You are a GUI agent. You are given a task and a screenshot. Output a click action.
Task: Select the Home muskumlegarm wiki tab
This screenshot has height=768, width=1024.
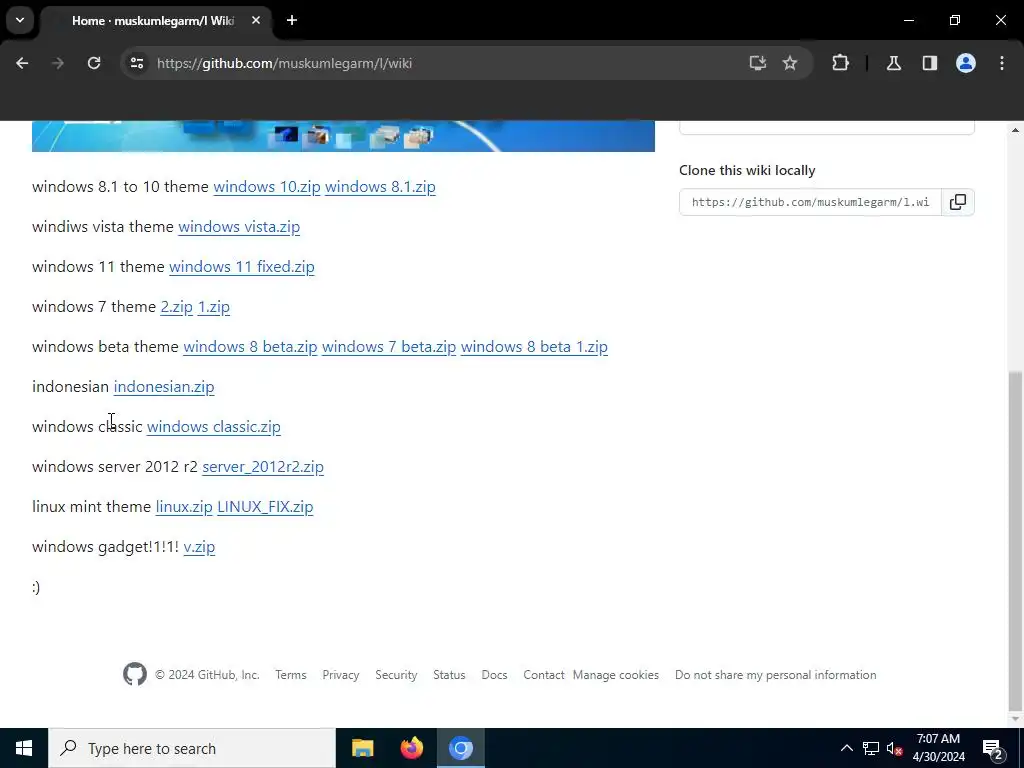pos(154,21)
